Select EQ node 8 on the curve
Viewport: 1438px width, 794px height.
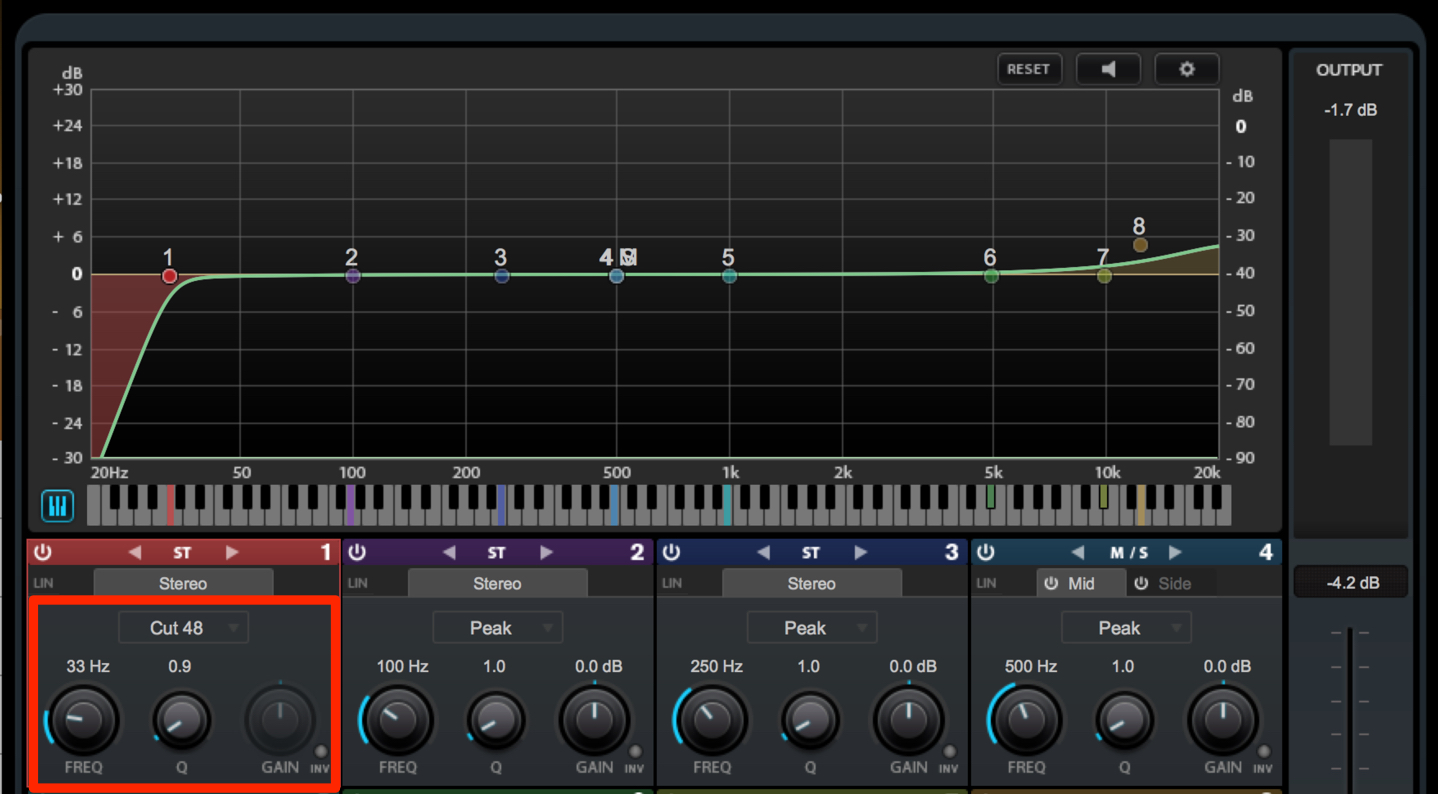pos(1140,245)
